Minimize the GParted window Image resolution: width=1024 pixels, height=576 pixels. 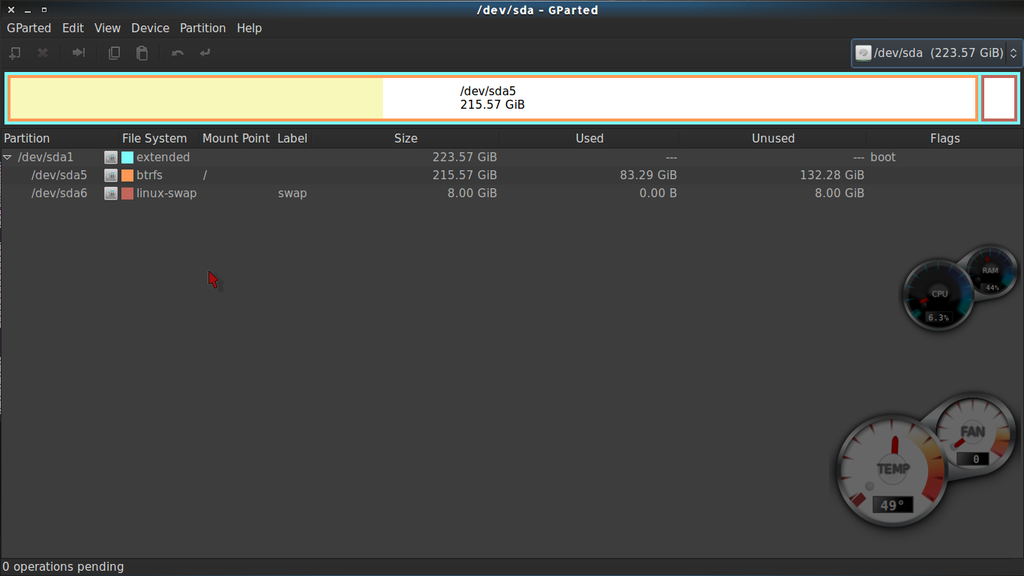[27, 10]
